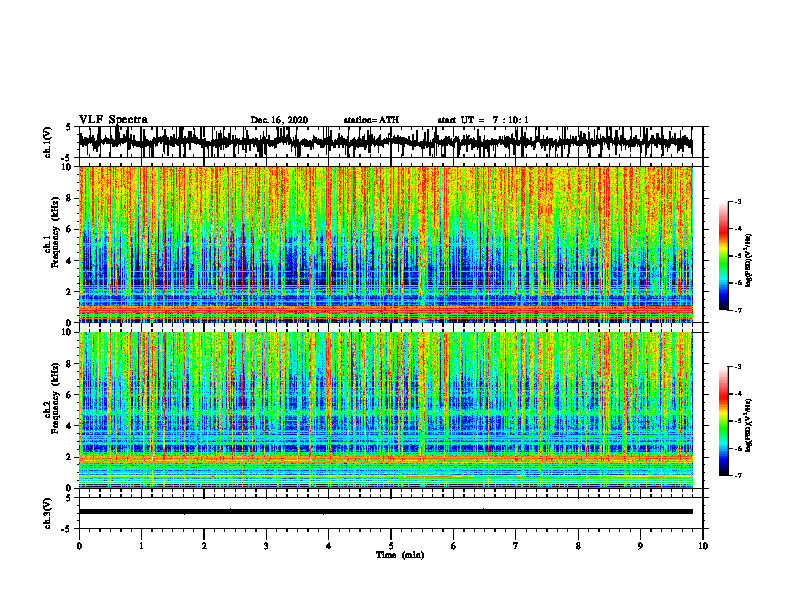Viewport: 792px width, 612px height.
Task: Click the ch.2 Frequency (kHz) axis label
Action: click(52, 398)
